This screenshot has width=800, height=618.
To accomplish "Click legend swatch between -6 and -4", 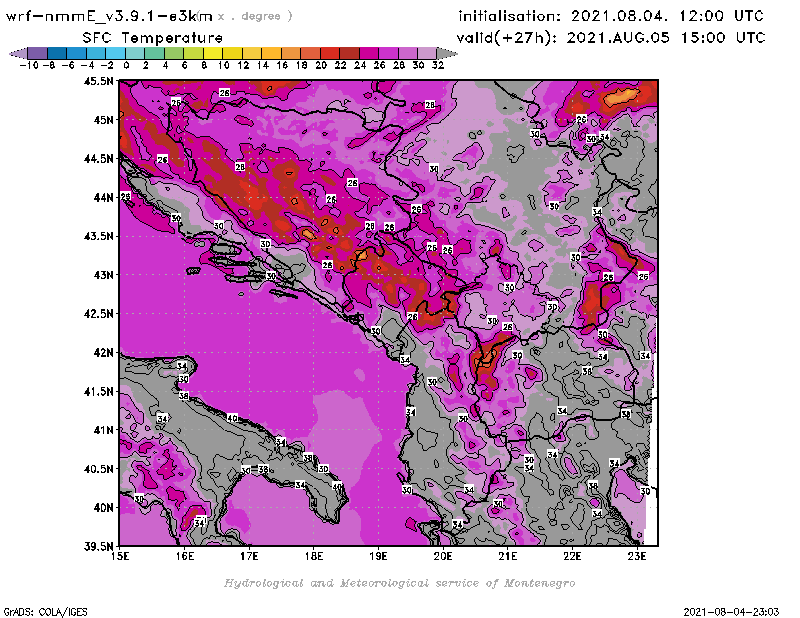I will 77,53.
